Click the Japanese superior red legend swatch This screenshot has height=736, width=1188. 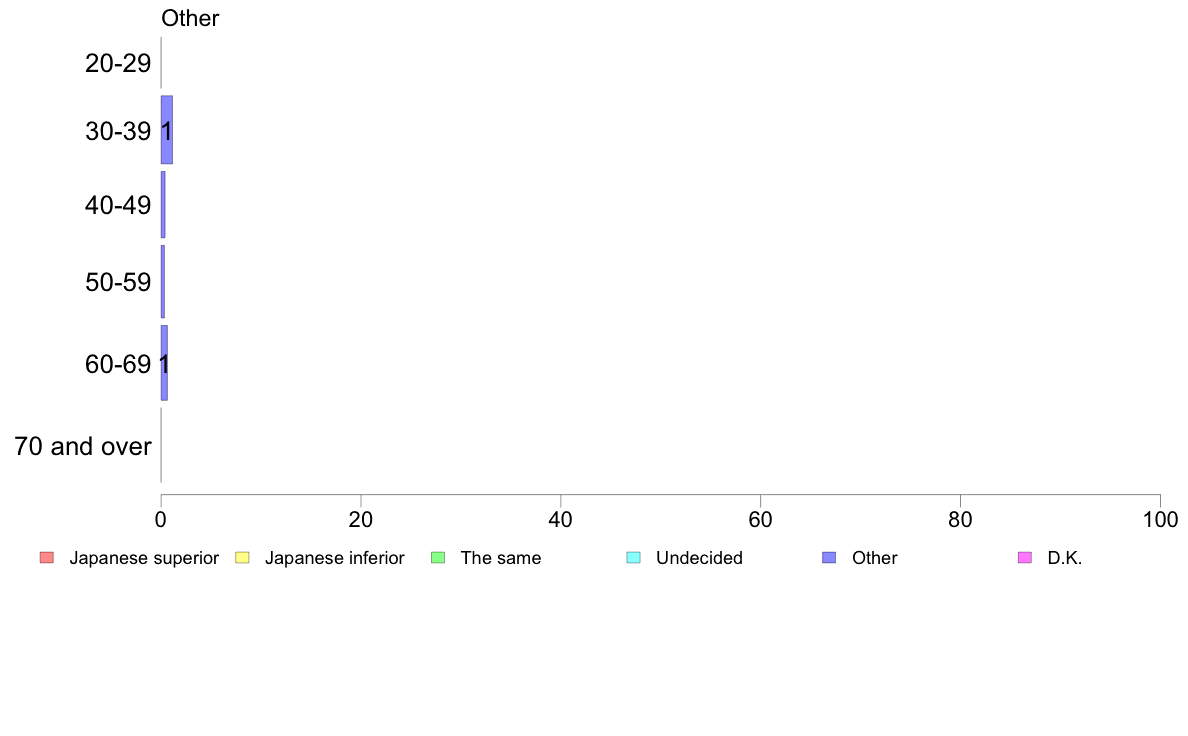(x=47, y=558)
